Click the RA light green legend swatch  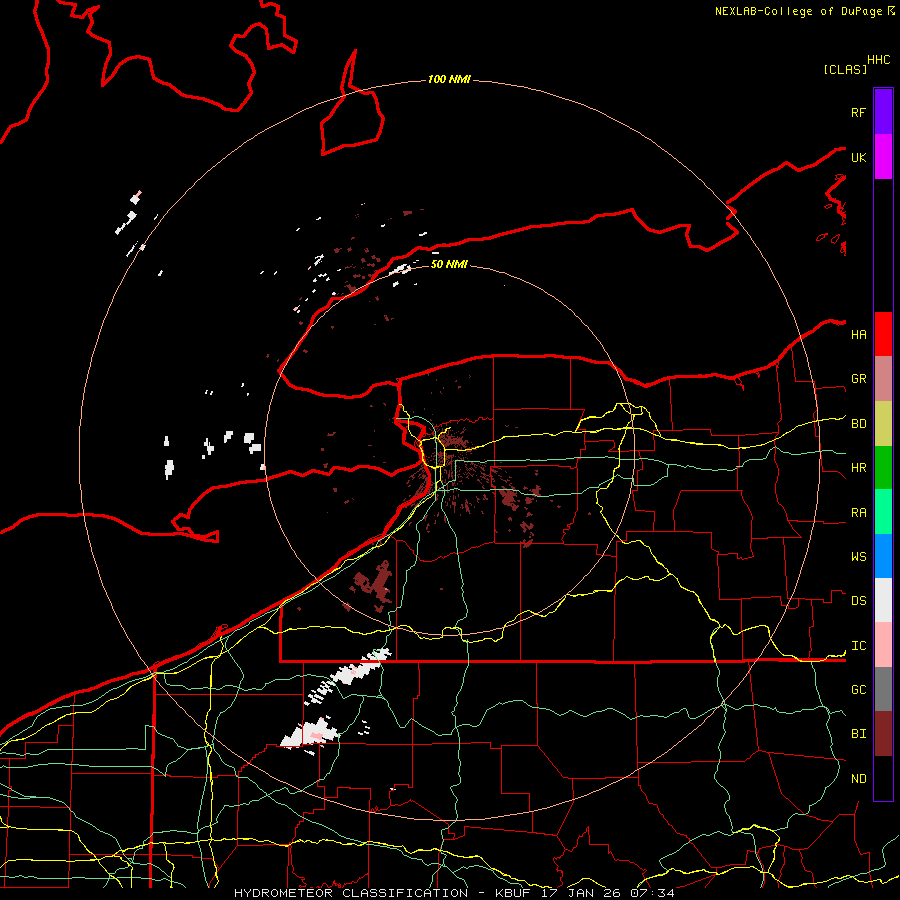tap(883, 512)
